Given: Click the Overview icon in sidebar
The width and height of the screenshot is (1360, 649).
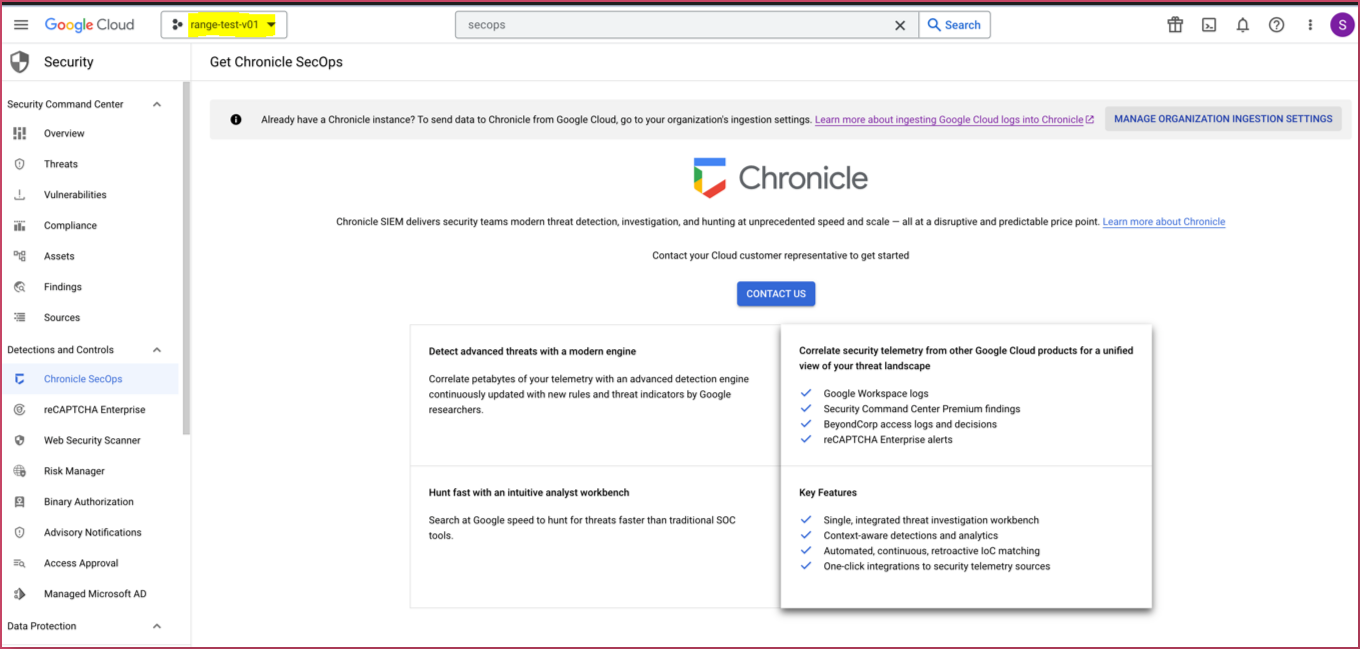Looking at the screenshot, I should tap(20, 133).
